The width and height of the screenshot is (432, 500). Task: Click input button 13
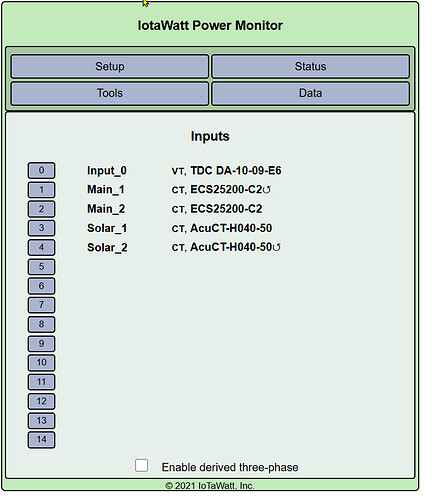coord(41,420)
